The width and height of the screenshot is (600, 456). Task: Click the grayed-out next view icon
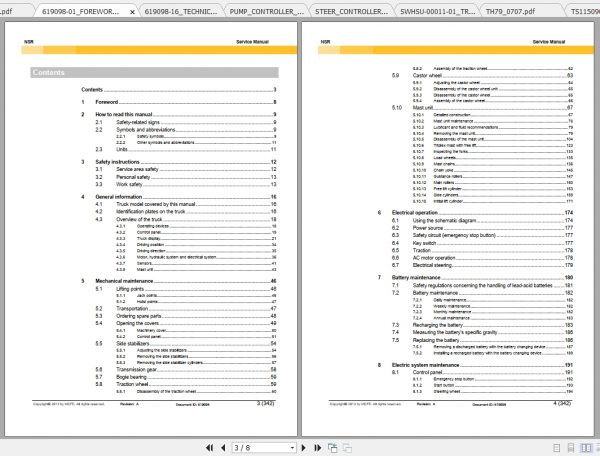[347, 448]
